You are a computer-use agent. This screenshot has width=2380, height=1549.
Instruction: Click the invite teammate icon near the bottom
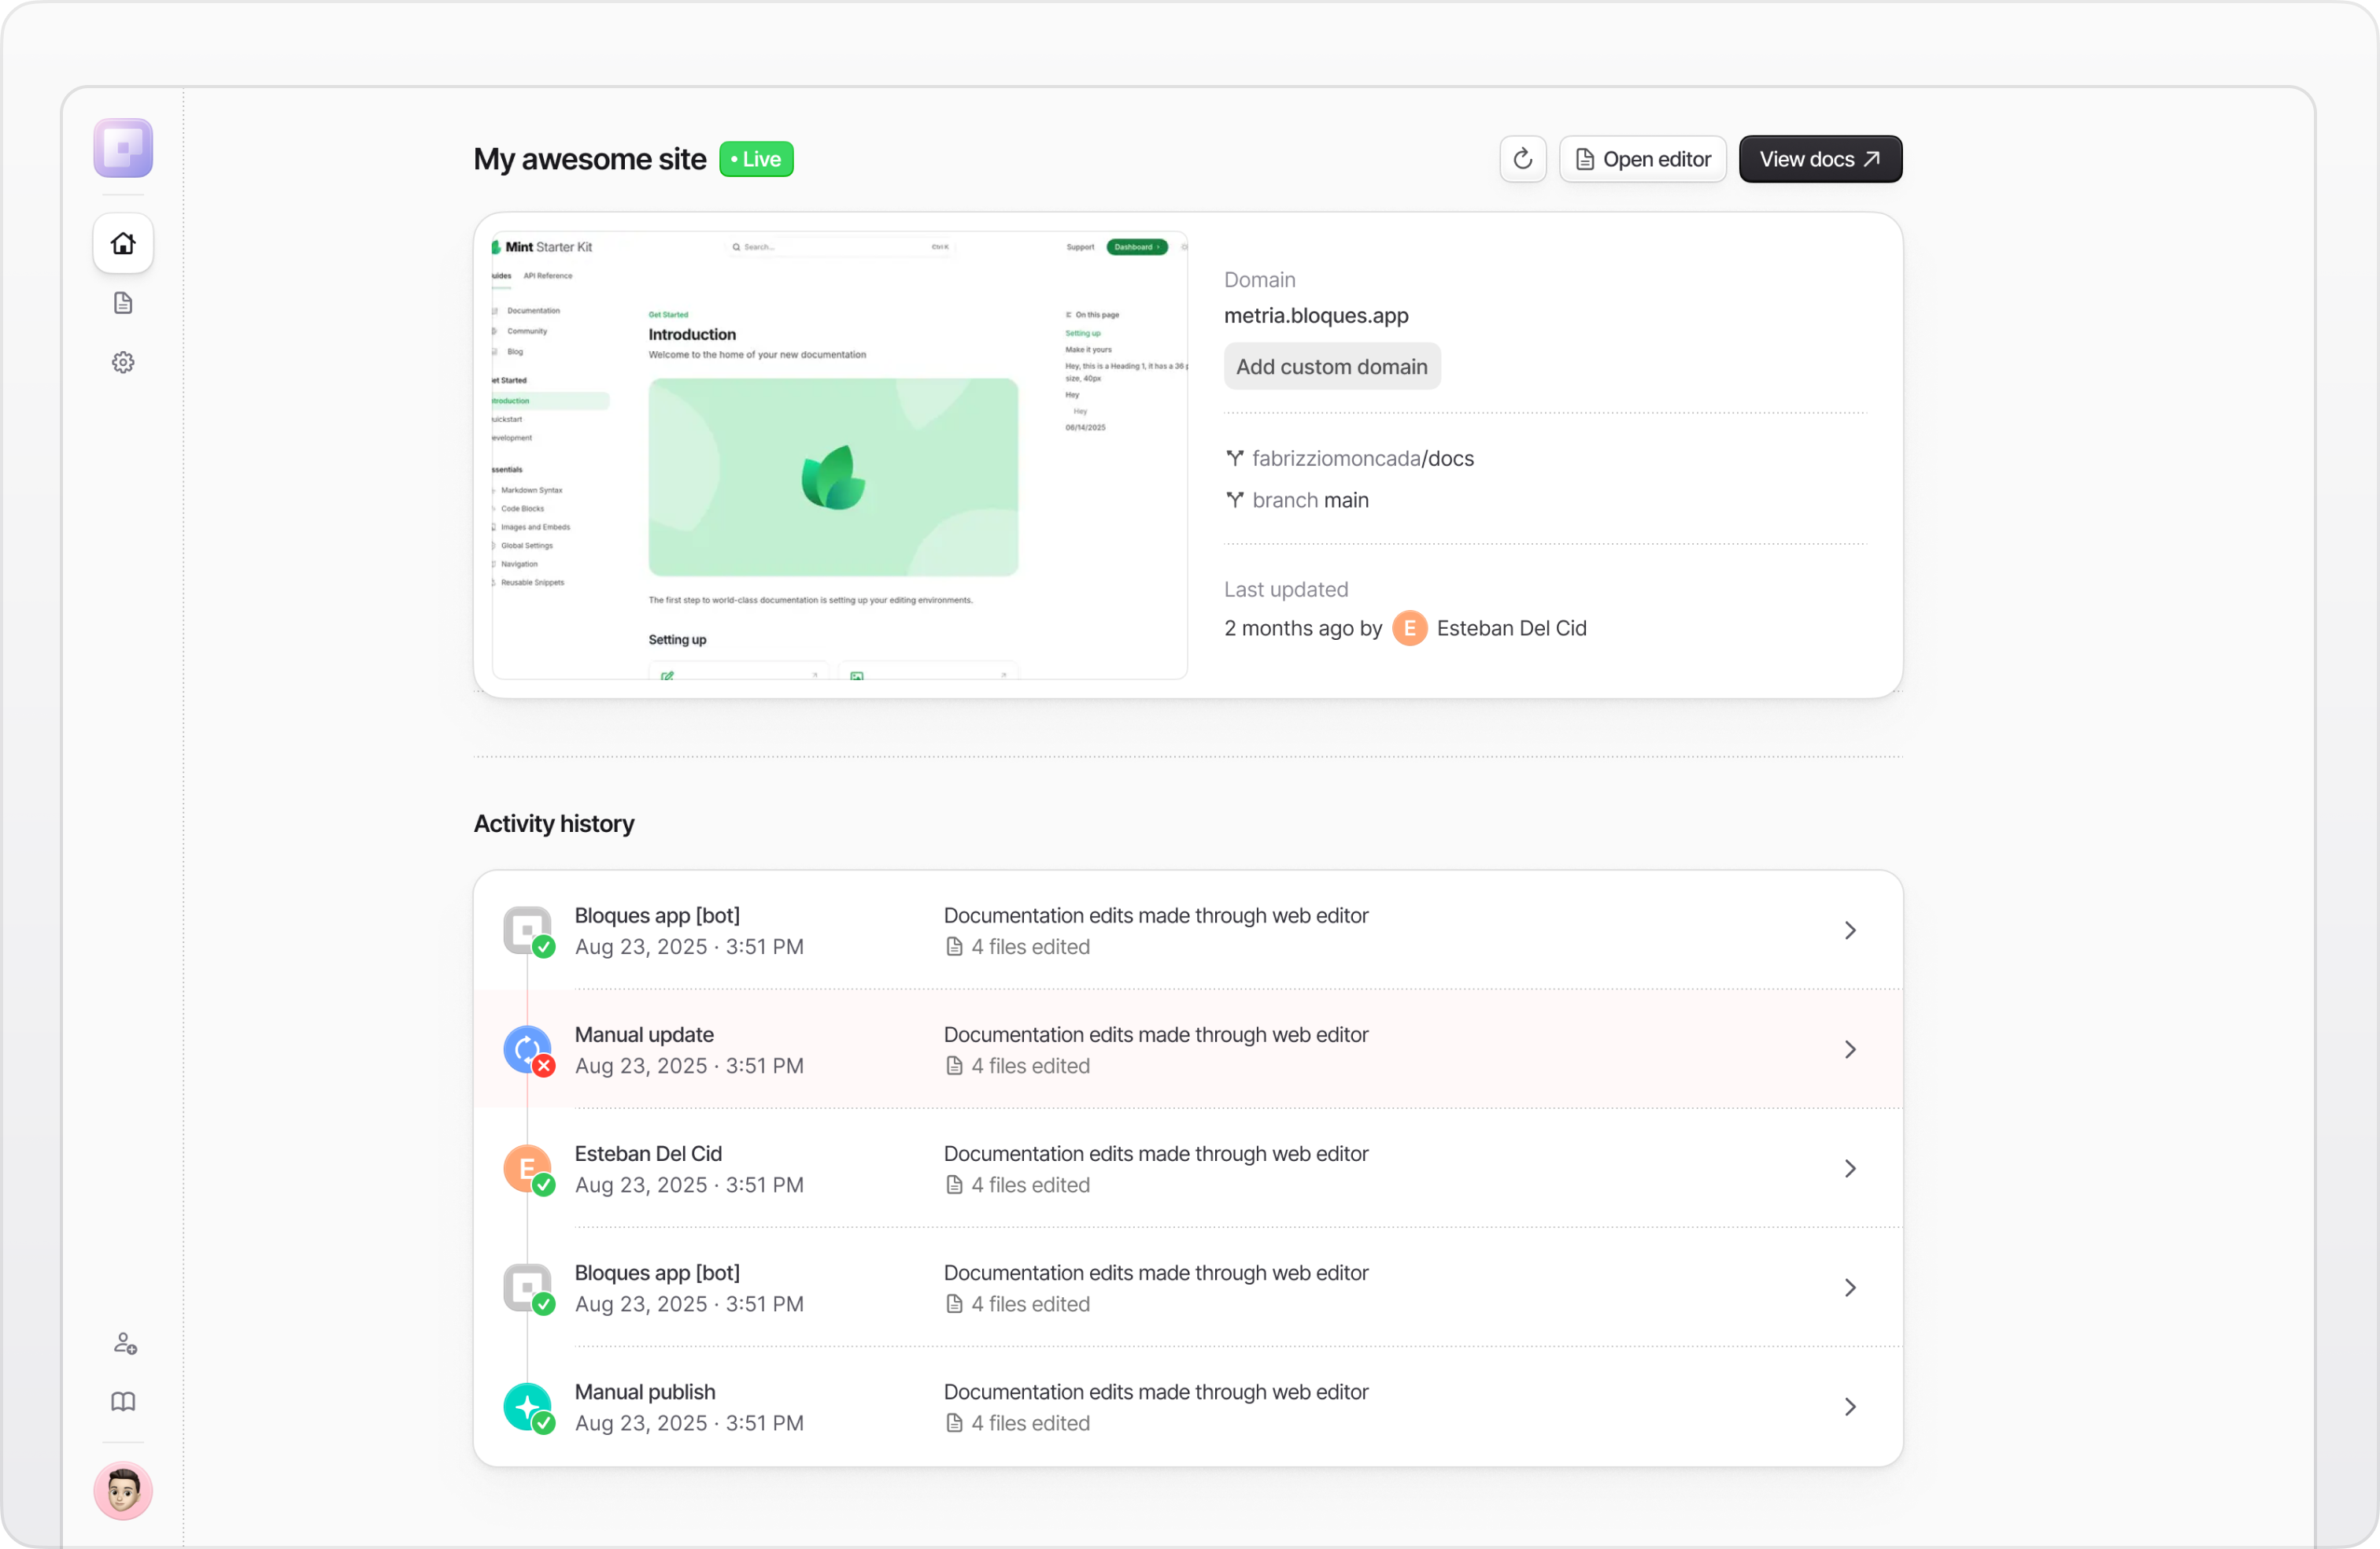125,1343
